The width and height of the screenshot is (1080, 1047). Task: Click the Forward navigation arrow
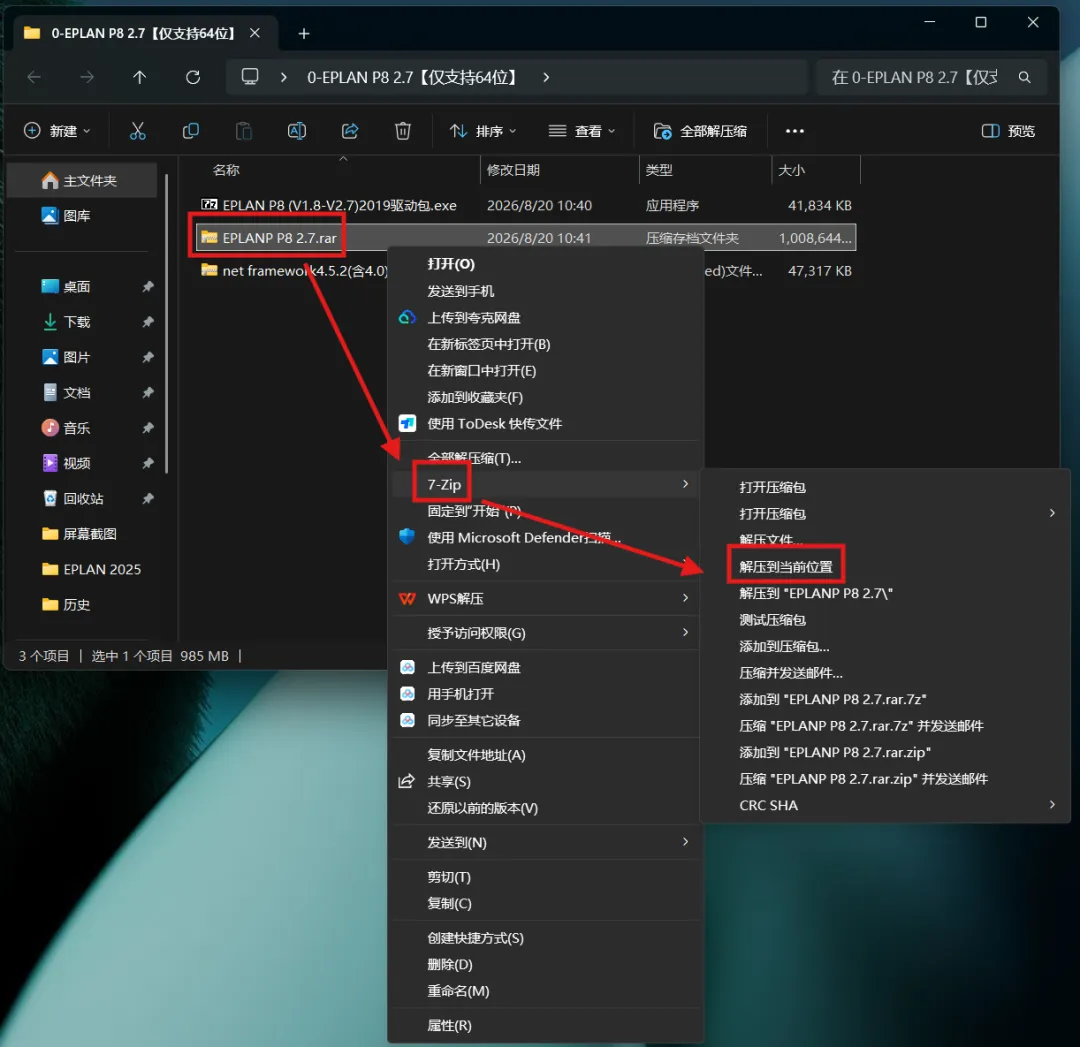click(x=87, y=77)
